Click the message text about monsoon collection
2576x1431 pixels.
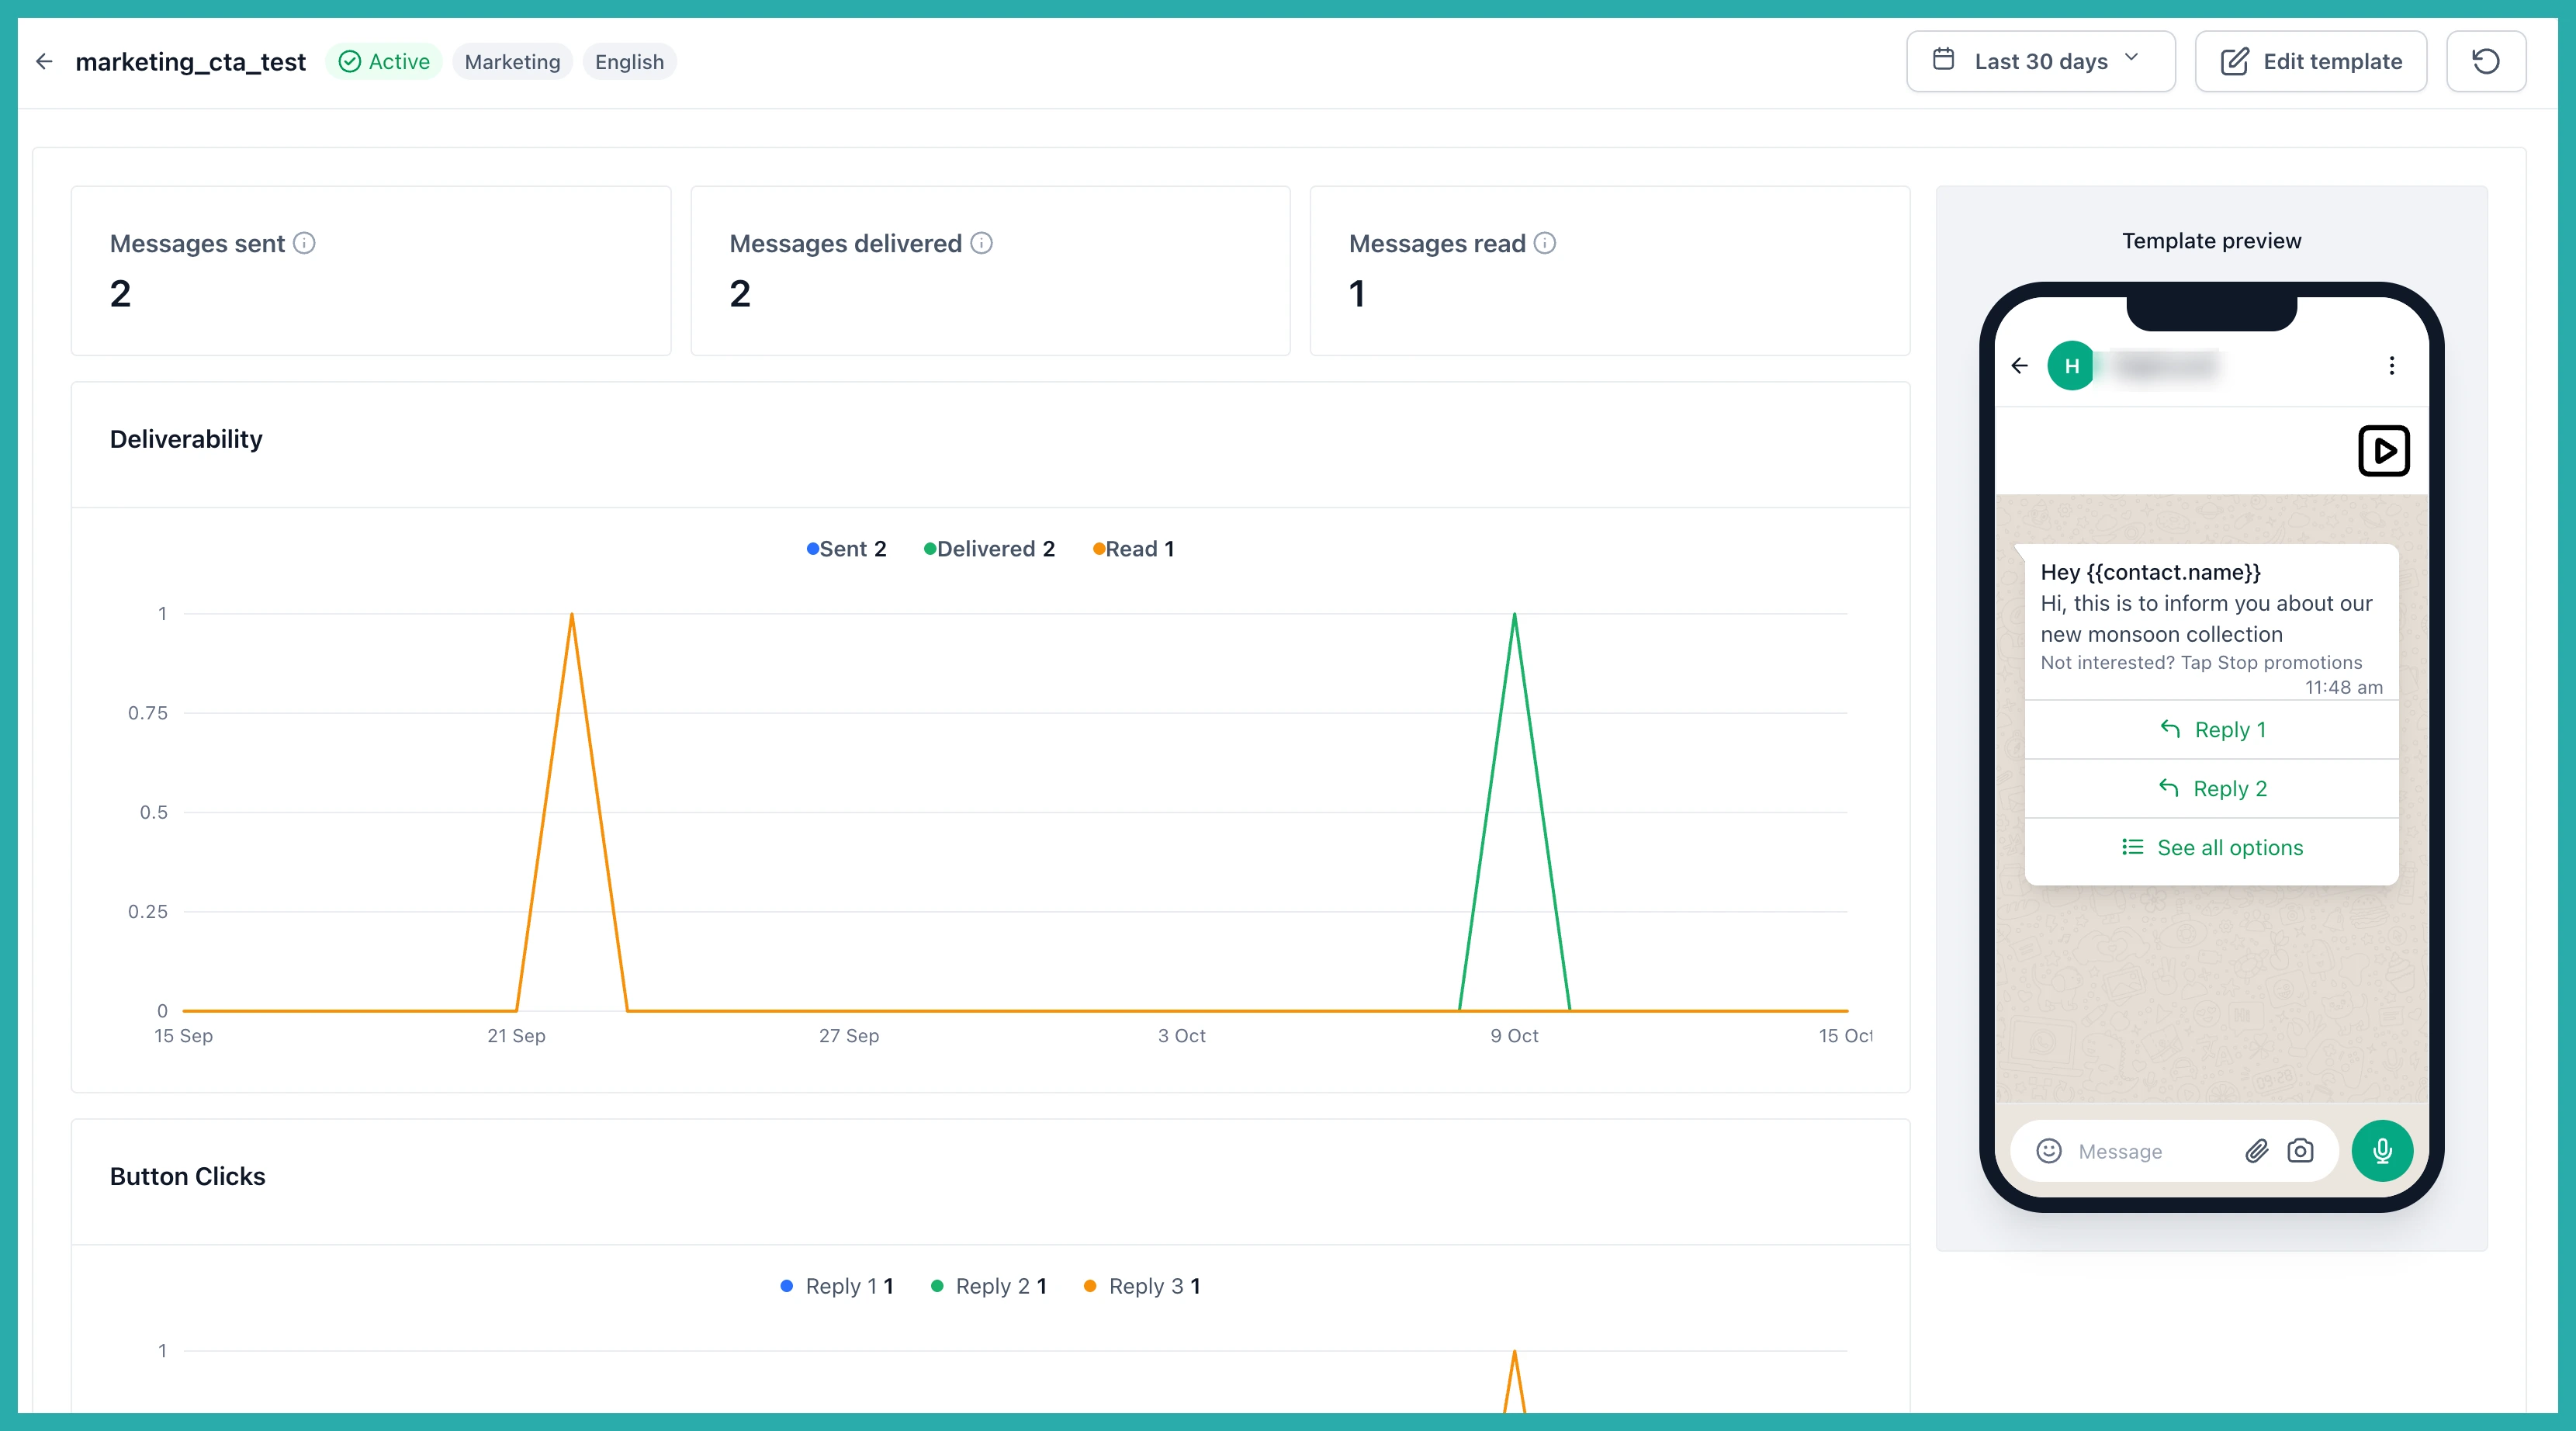coord(2205,619)
